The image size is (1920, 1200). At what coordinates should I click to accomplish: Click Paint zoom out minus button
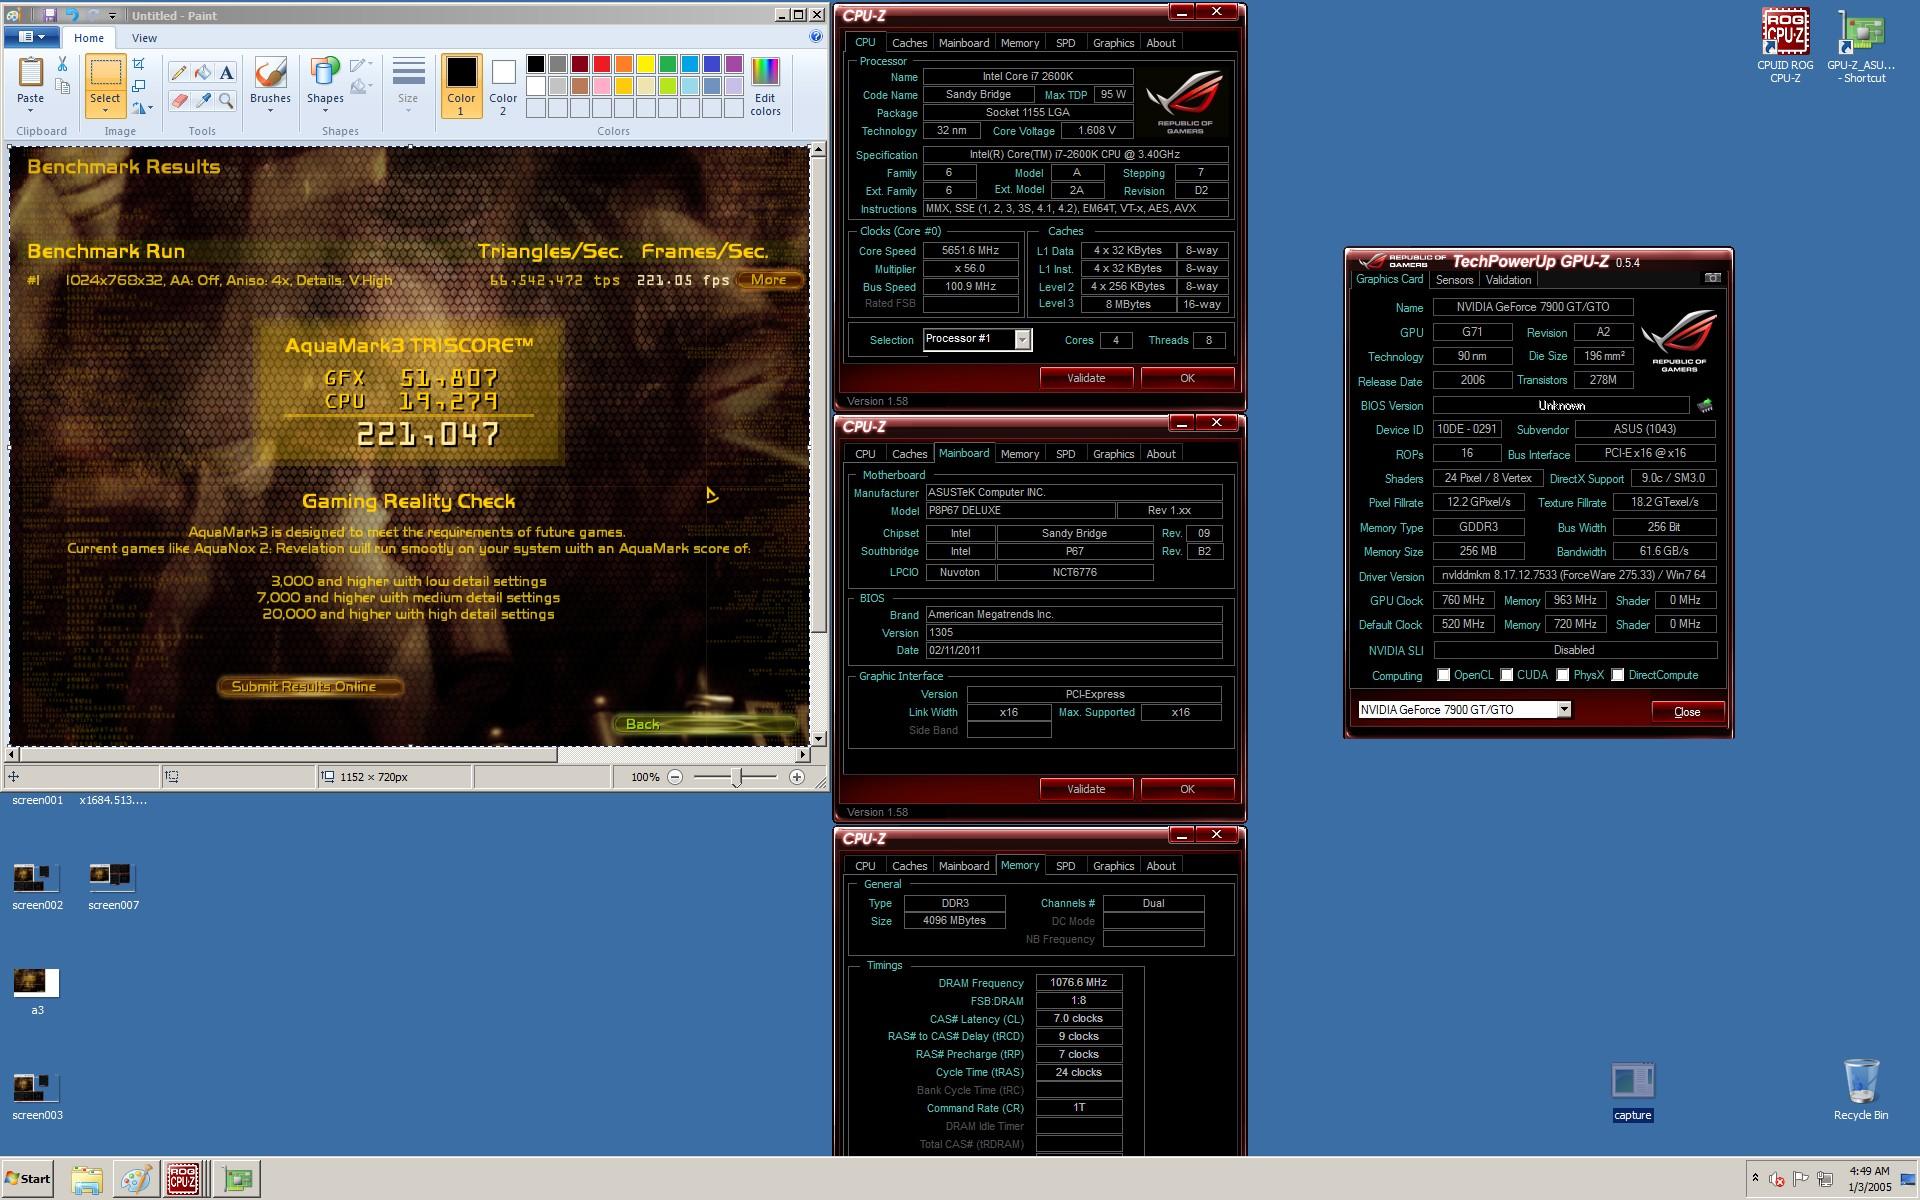(x=675, y=777)
